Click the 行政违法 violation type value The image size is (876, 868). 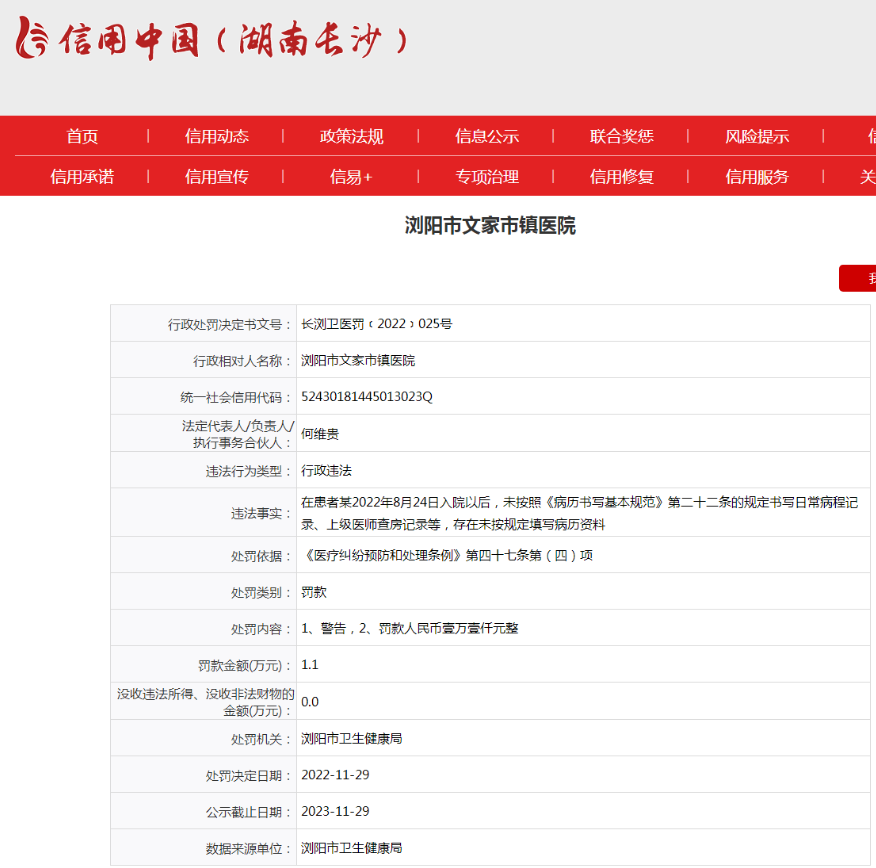click(326, 471)
